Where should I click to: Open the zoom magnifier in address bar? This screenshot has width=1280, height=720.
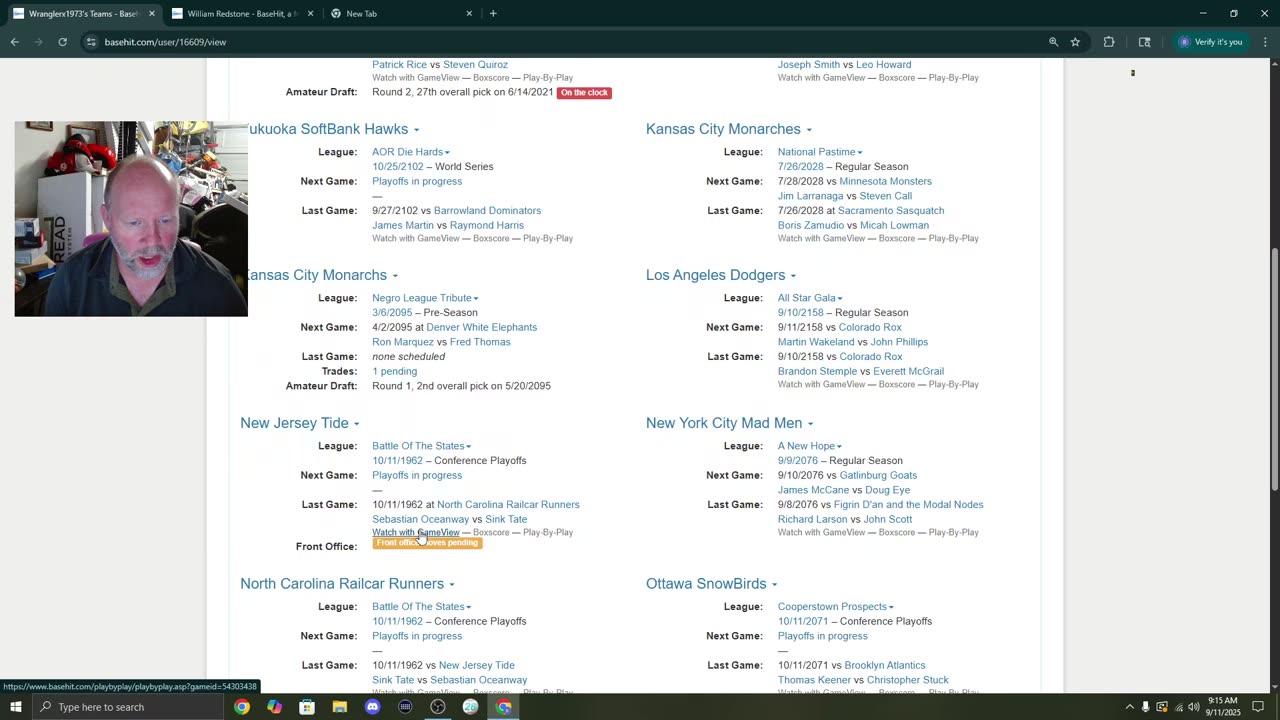point(1053,42)
